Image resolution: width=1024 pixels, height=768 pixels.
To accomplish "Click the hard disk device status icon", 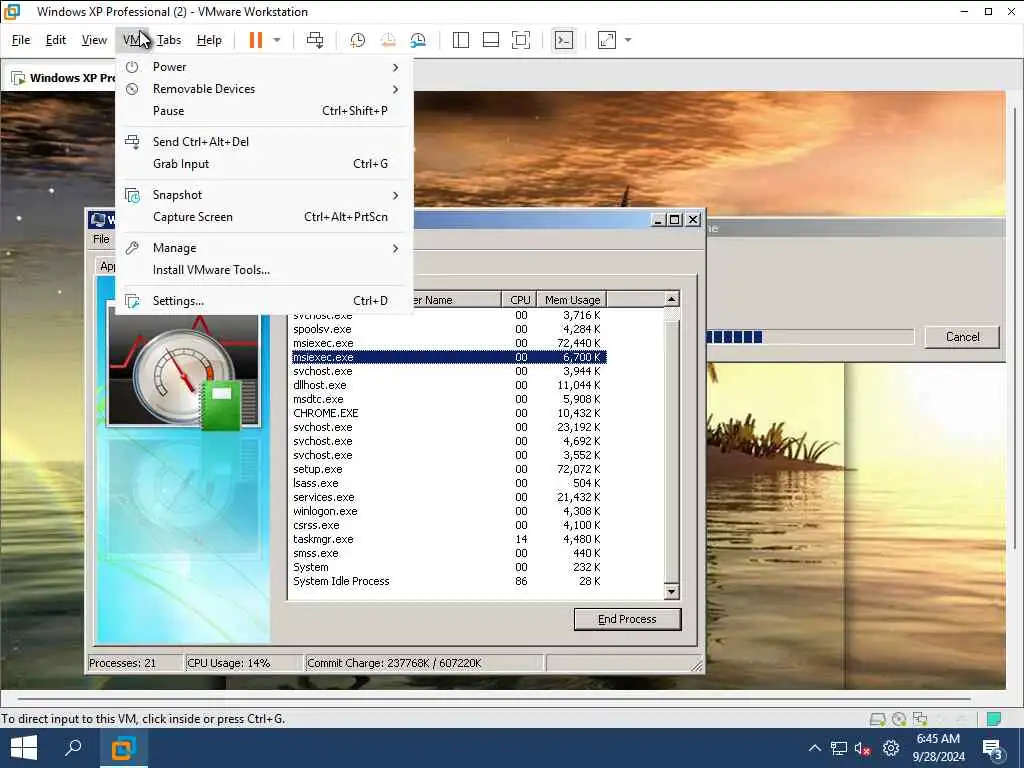I will click(x=877, y=719).
